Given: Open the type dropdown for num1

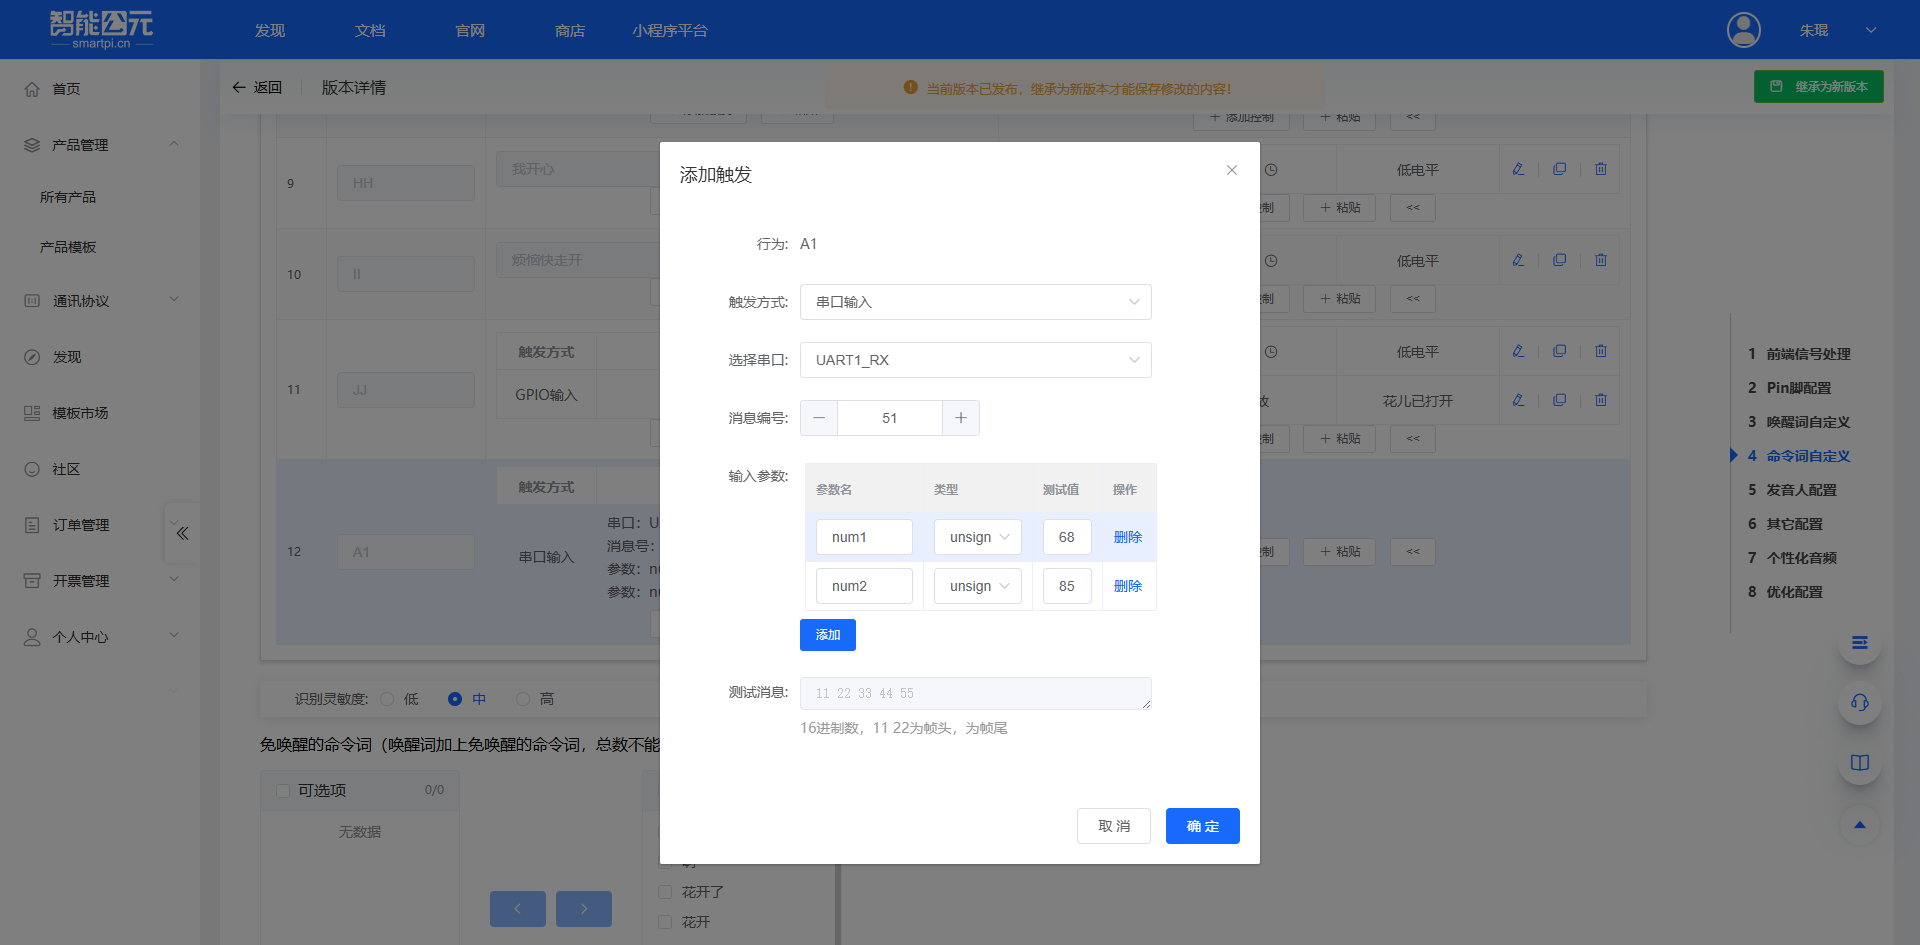Looking at the screenshot, I should 978,537.
